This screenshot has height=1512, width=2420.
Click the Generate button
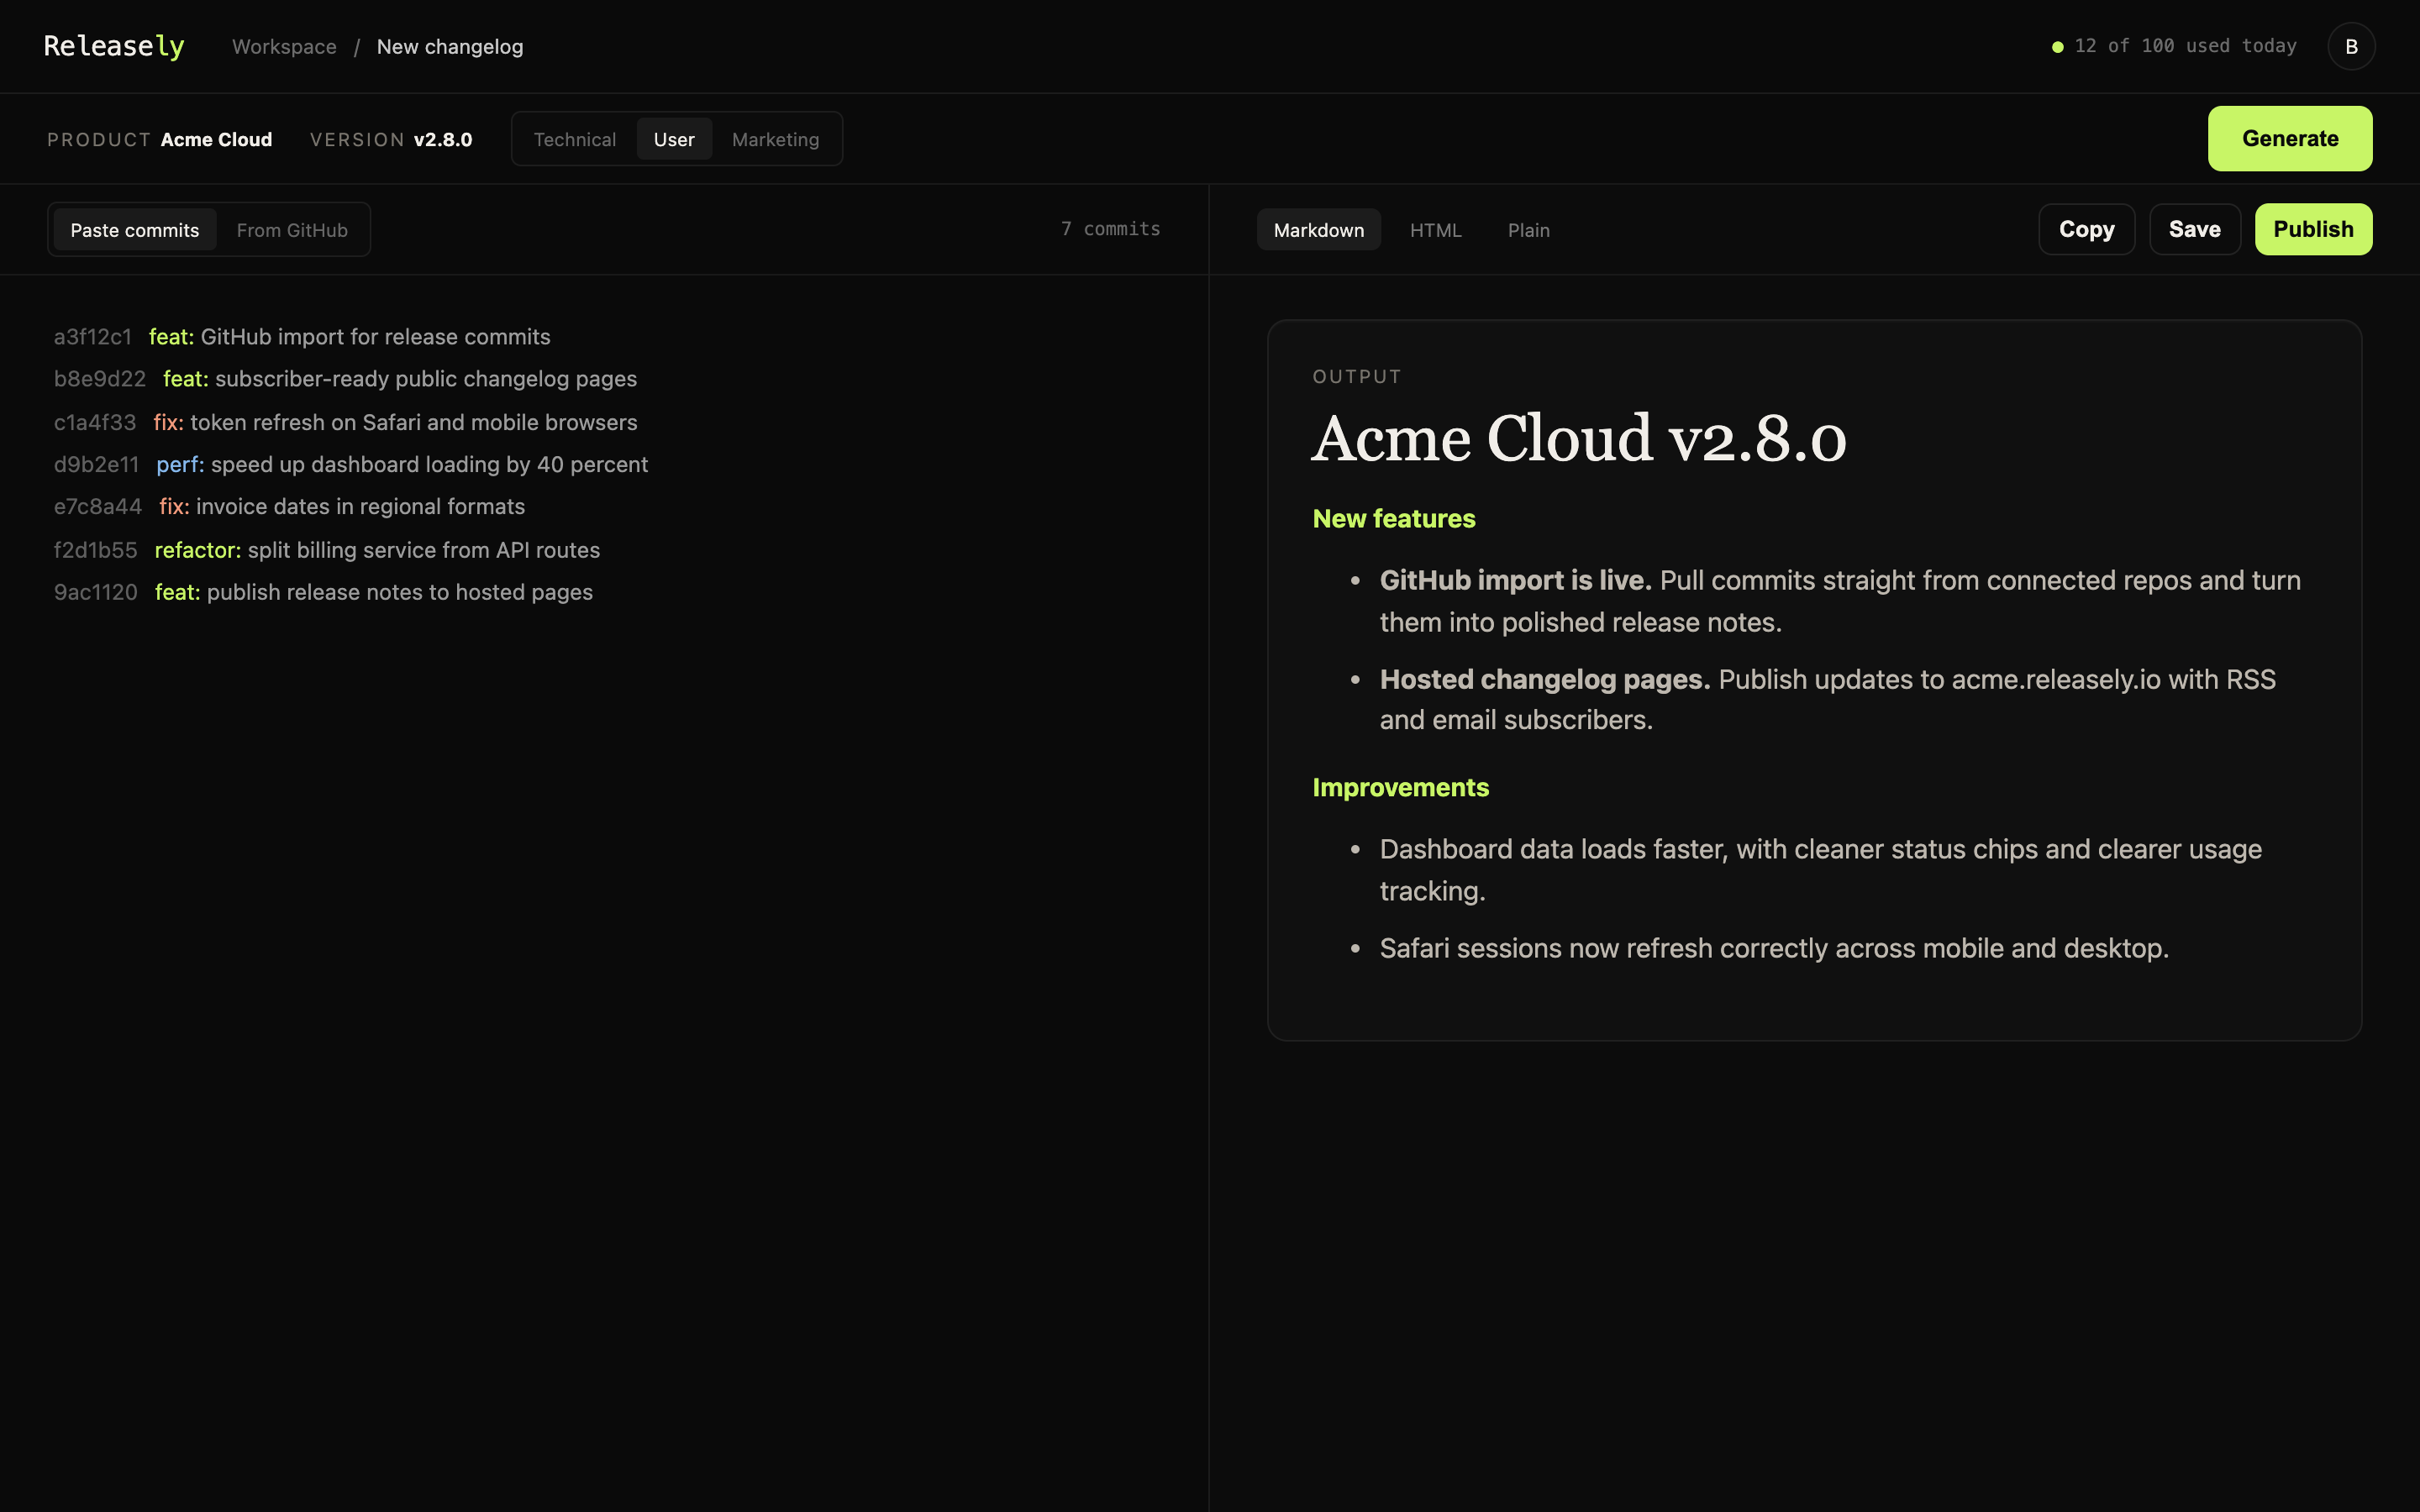2290,138
